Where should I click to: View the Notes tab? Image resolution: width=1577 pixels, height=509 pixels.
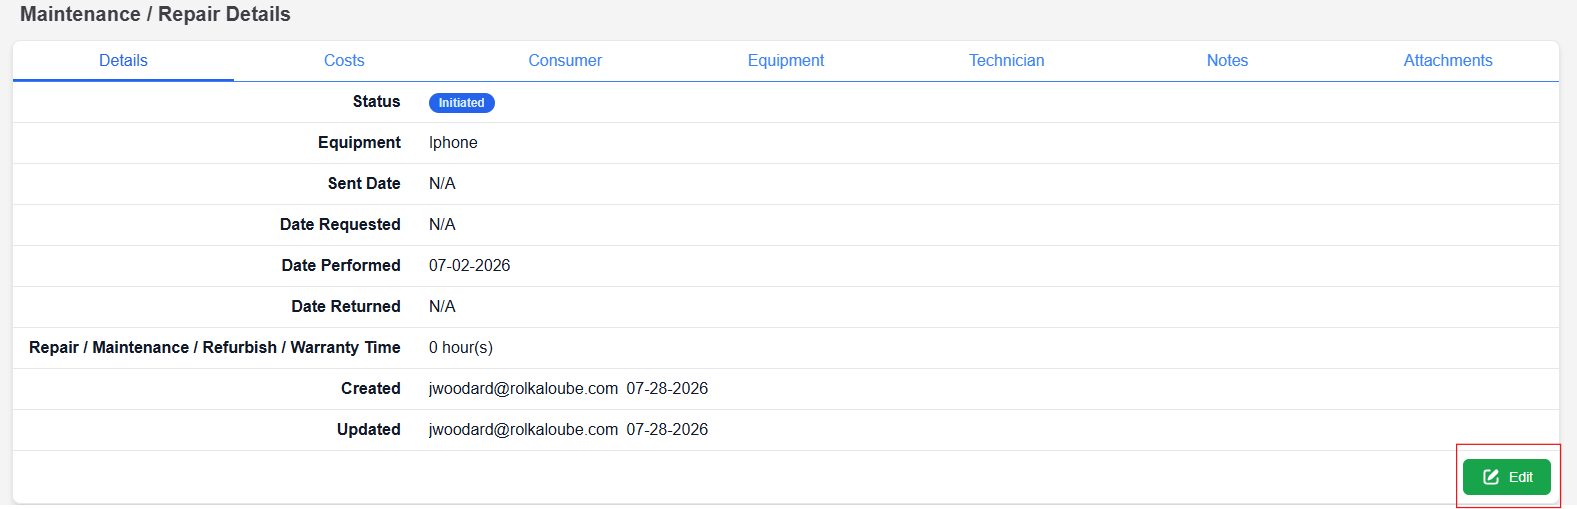click(x=1227, y=60)
